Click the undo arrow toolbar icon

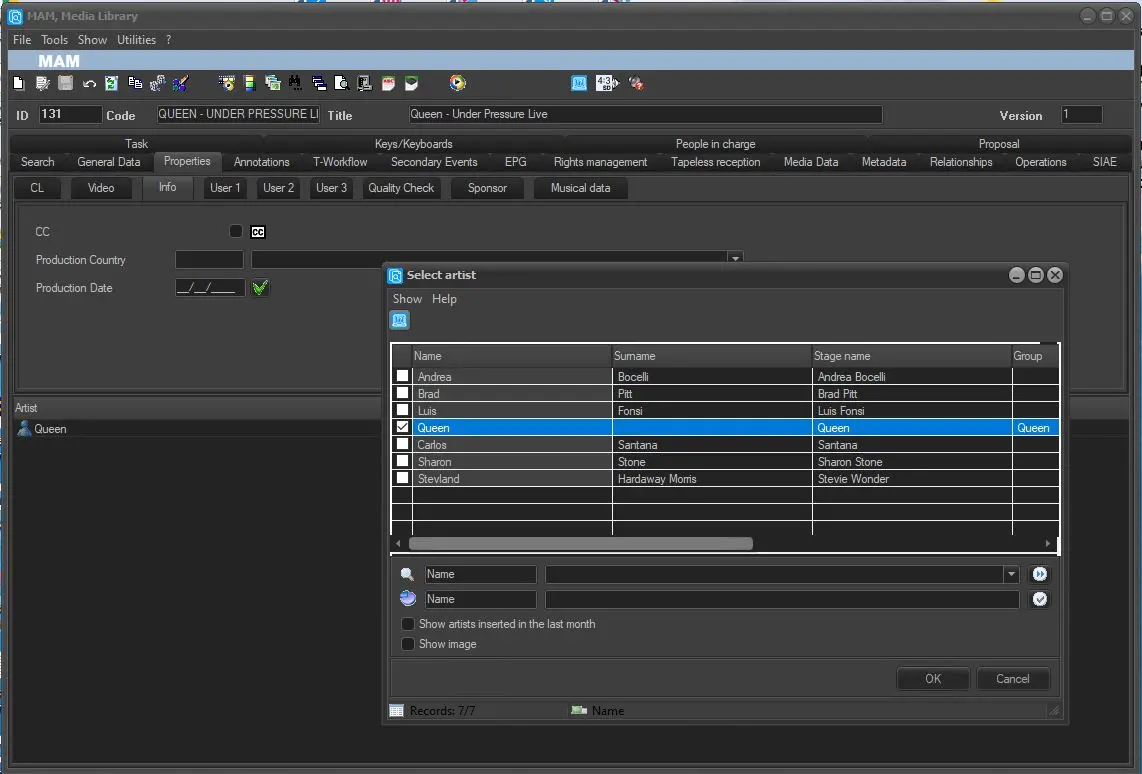(89, 84)
